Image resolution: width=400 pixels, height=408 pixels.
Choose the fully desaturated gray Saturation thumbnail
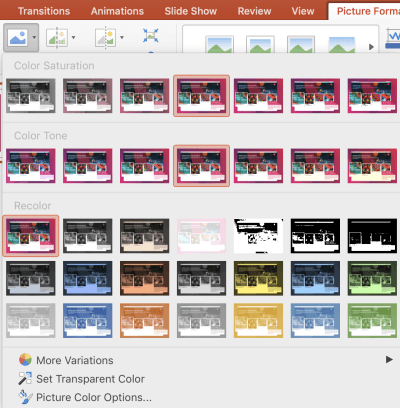point(31,96)
